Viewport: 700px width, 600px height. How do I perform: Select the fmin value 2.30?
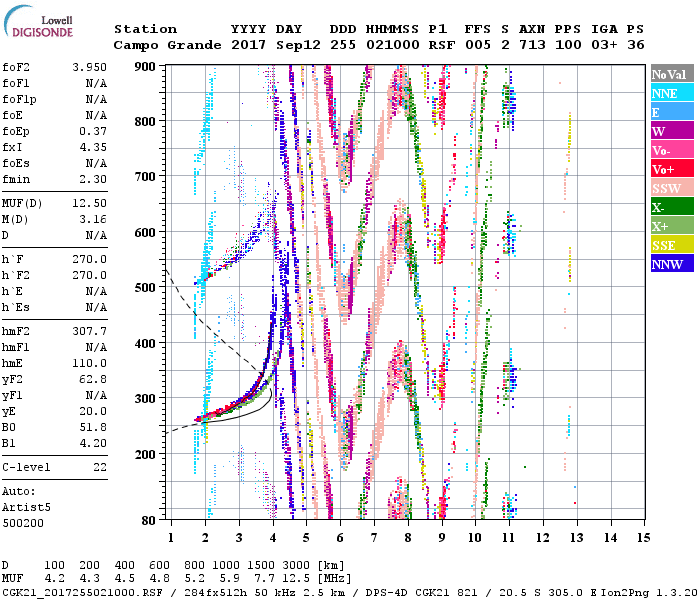point(92,179)
